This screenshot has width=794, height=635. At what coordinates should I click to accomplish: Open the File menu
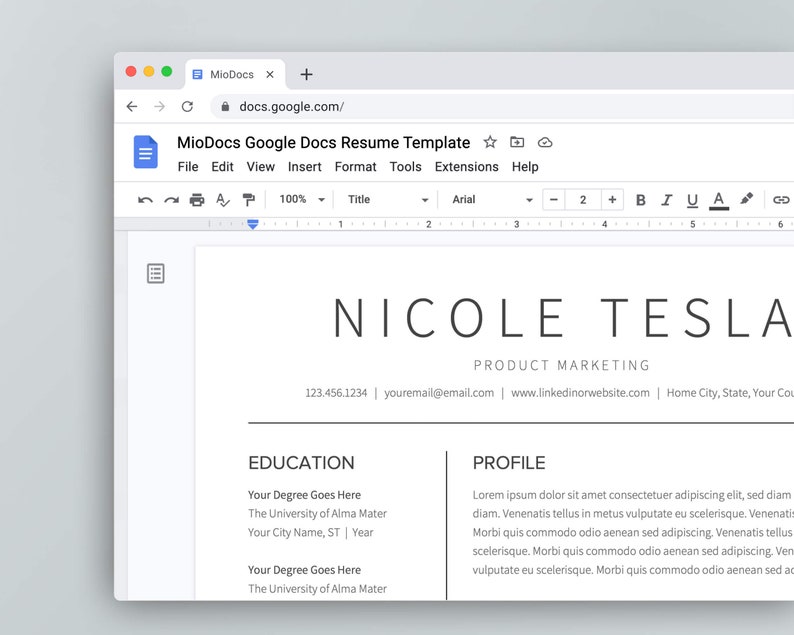pos(188,167)
